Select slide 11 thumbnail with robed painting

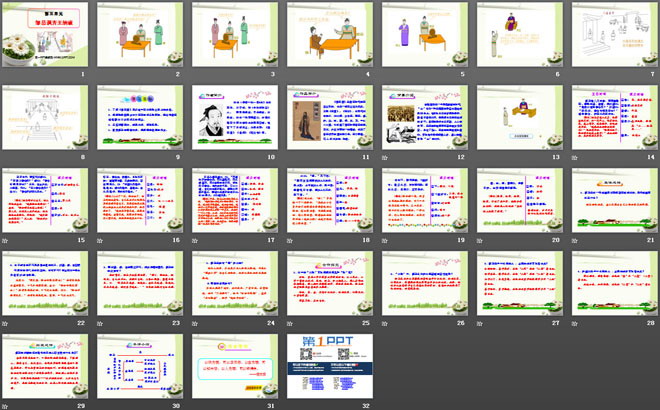coord(330,117)
